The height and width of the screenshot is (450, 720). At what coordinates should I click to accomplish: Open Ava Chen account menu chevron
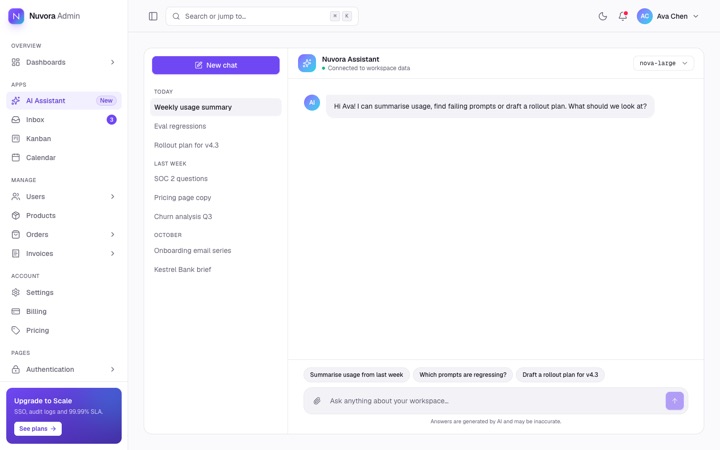(696, 16)
